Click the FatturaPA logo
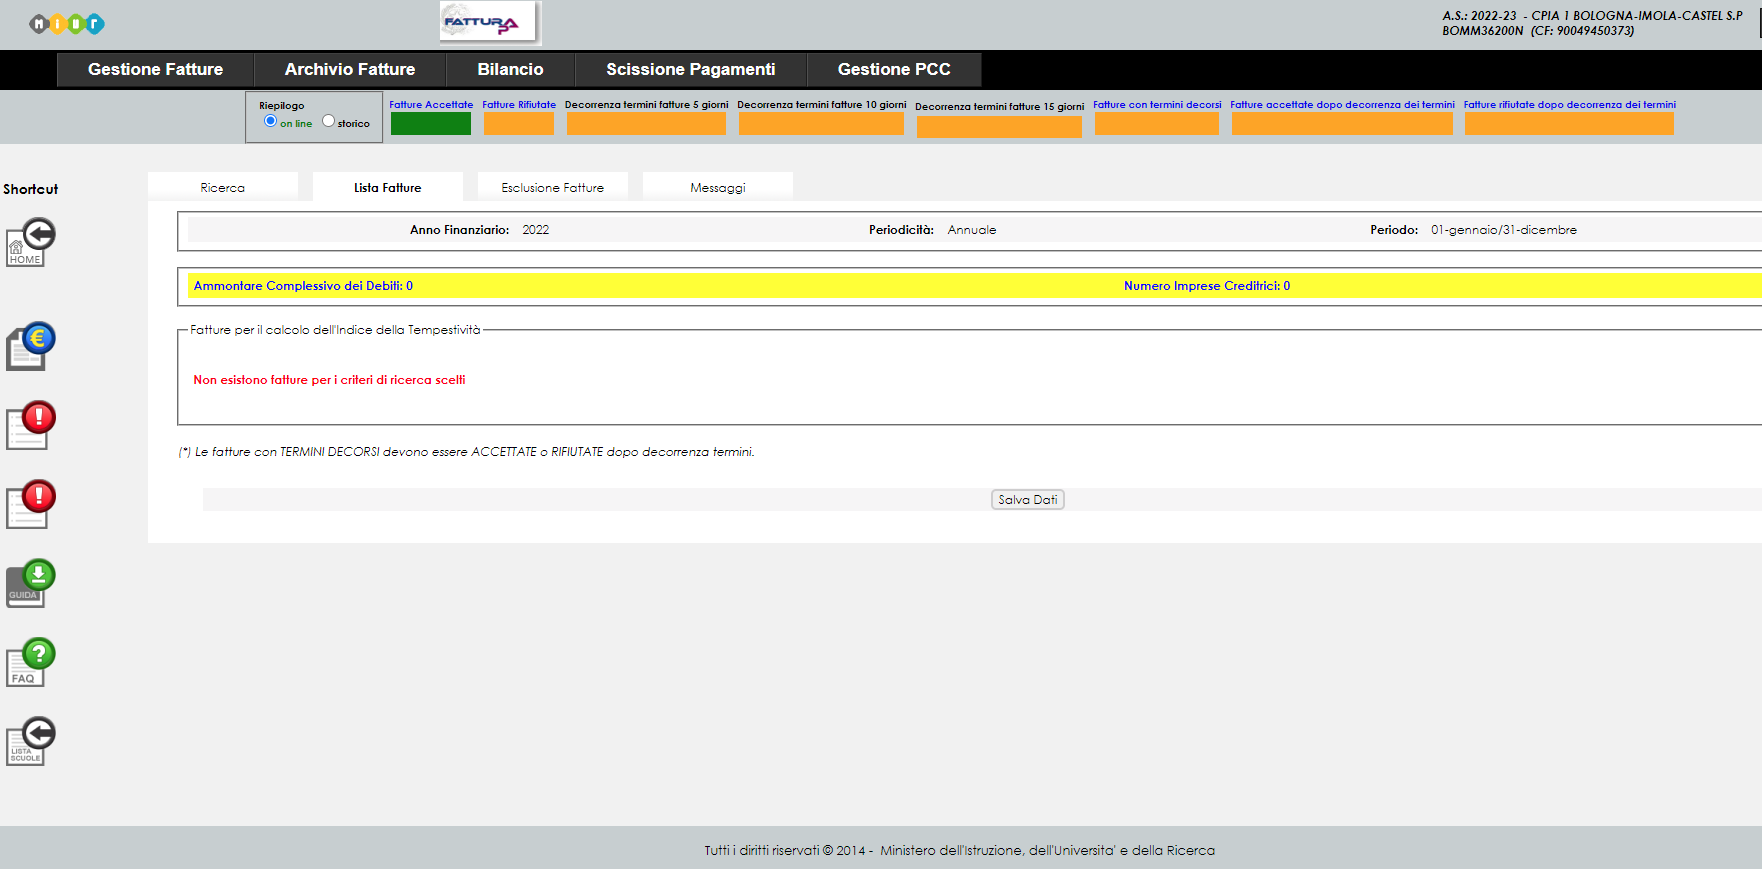 pyautogui.click(x=489, y=22)
